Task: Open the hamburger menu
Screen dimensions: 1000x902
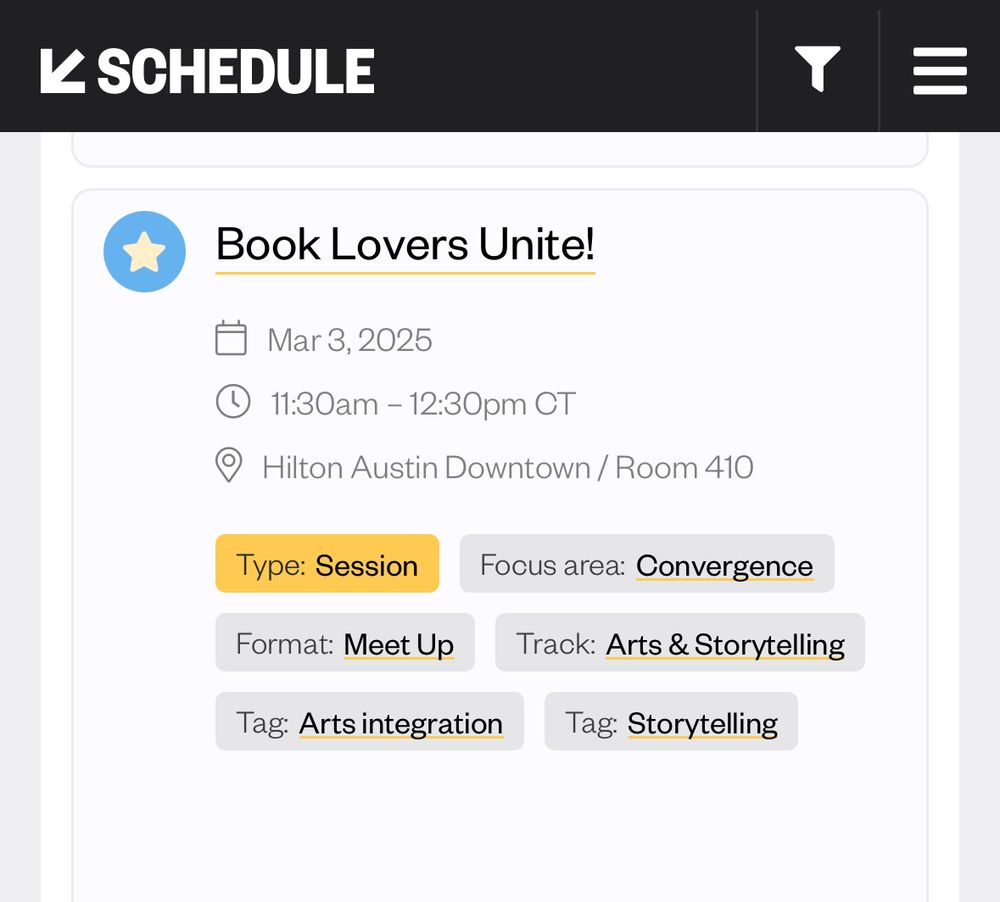Action: [x=940, y=70]
